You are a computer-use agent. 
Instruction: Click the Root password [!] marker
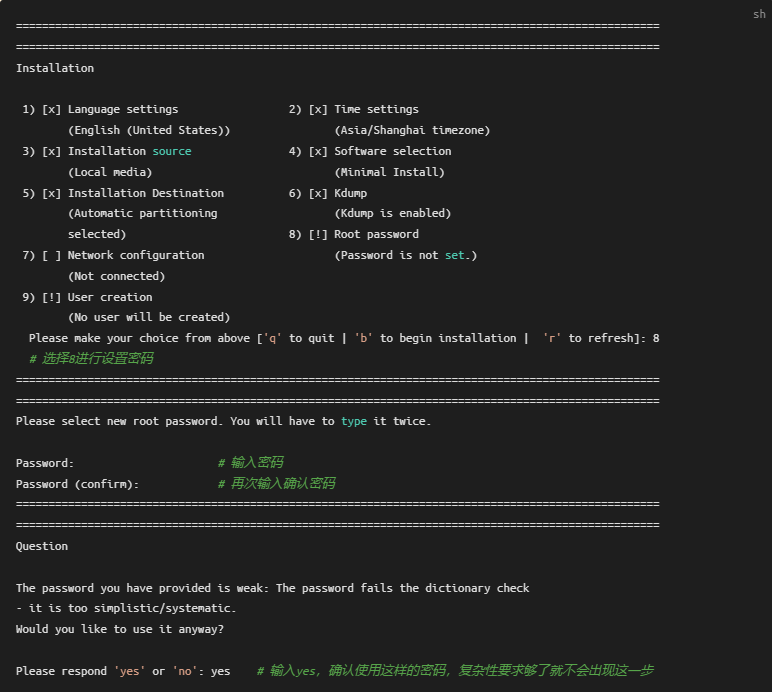pyautogui.click(x=318, y=234)
